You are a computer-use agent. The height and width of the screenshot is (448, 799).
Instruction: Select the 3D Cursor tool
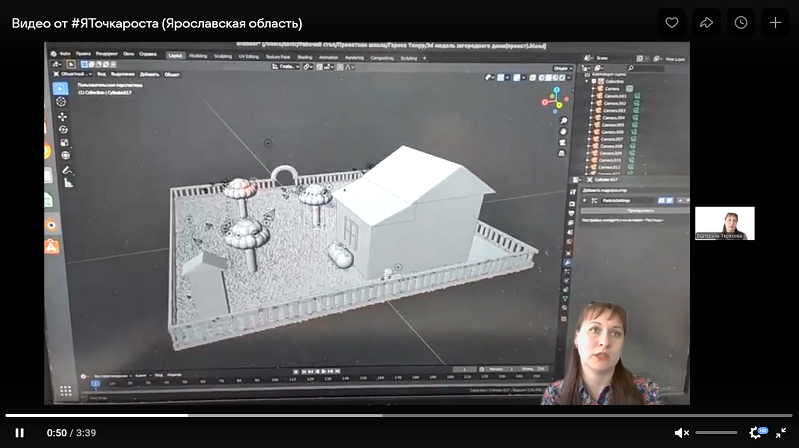click(61, 102)
